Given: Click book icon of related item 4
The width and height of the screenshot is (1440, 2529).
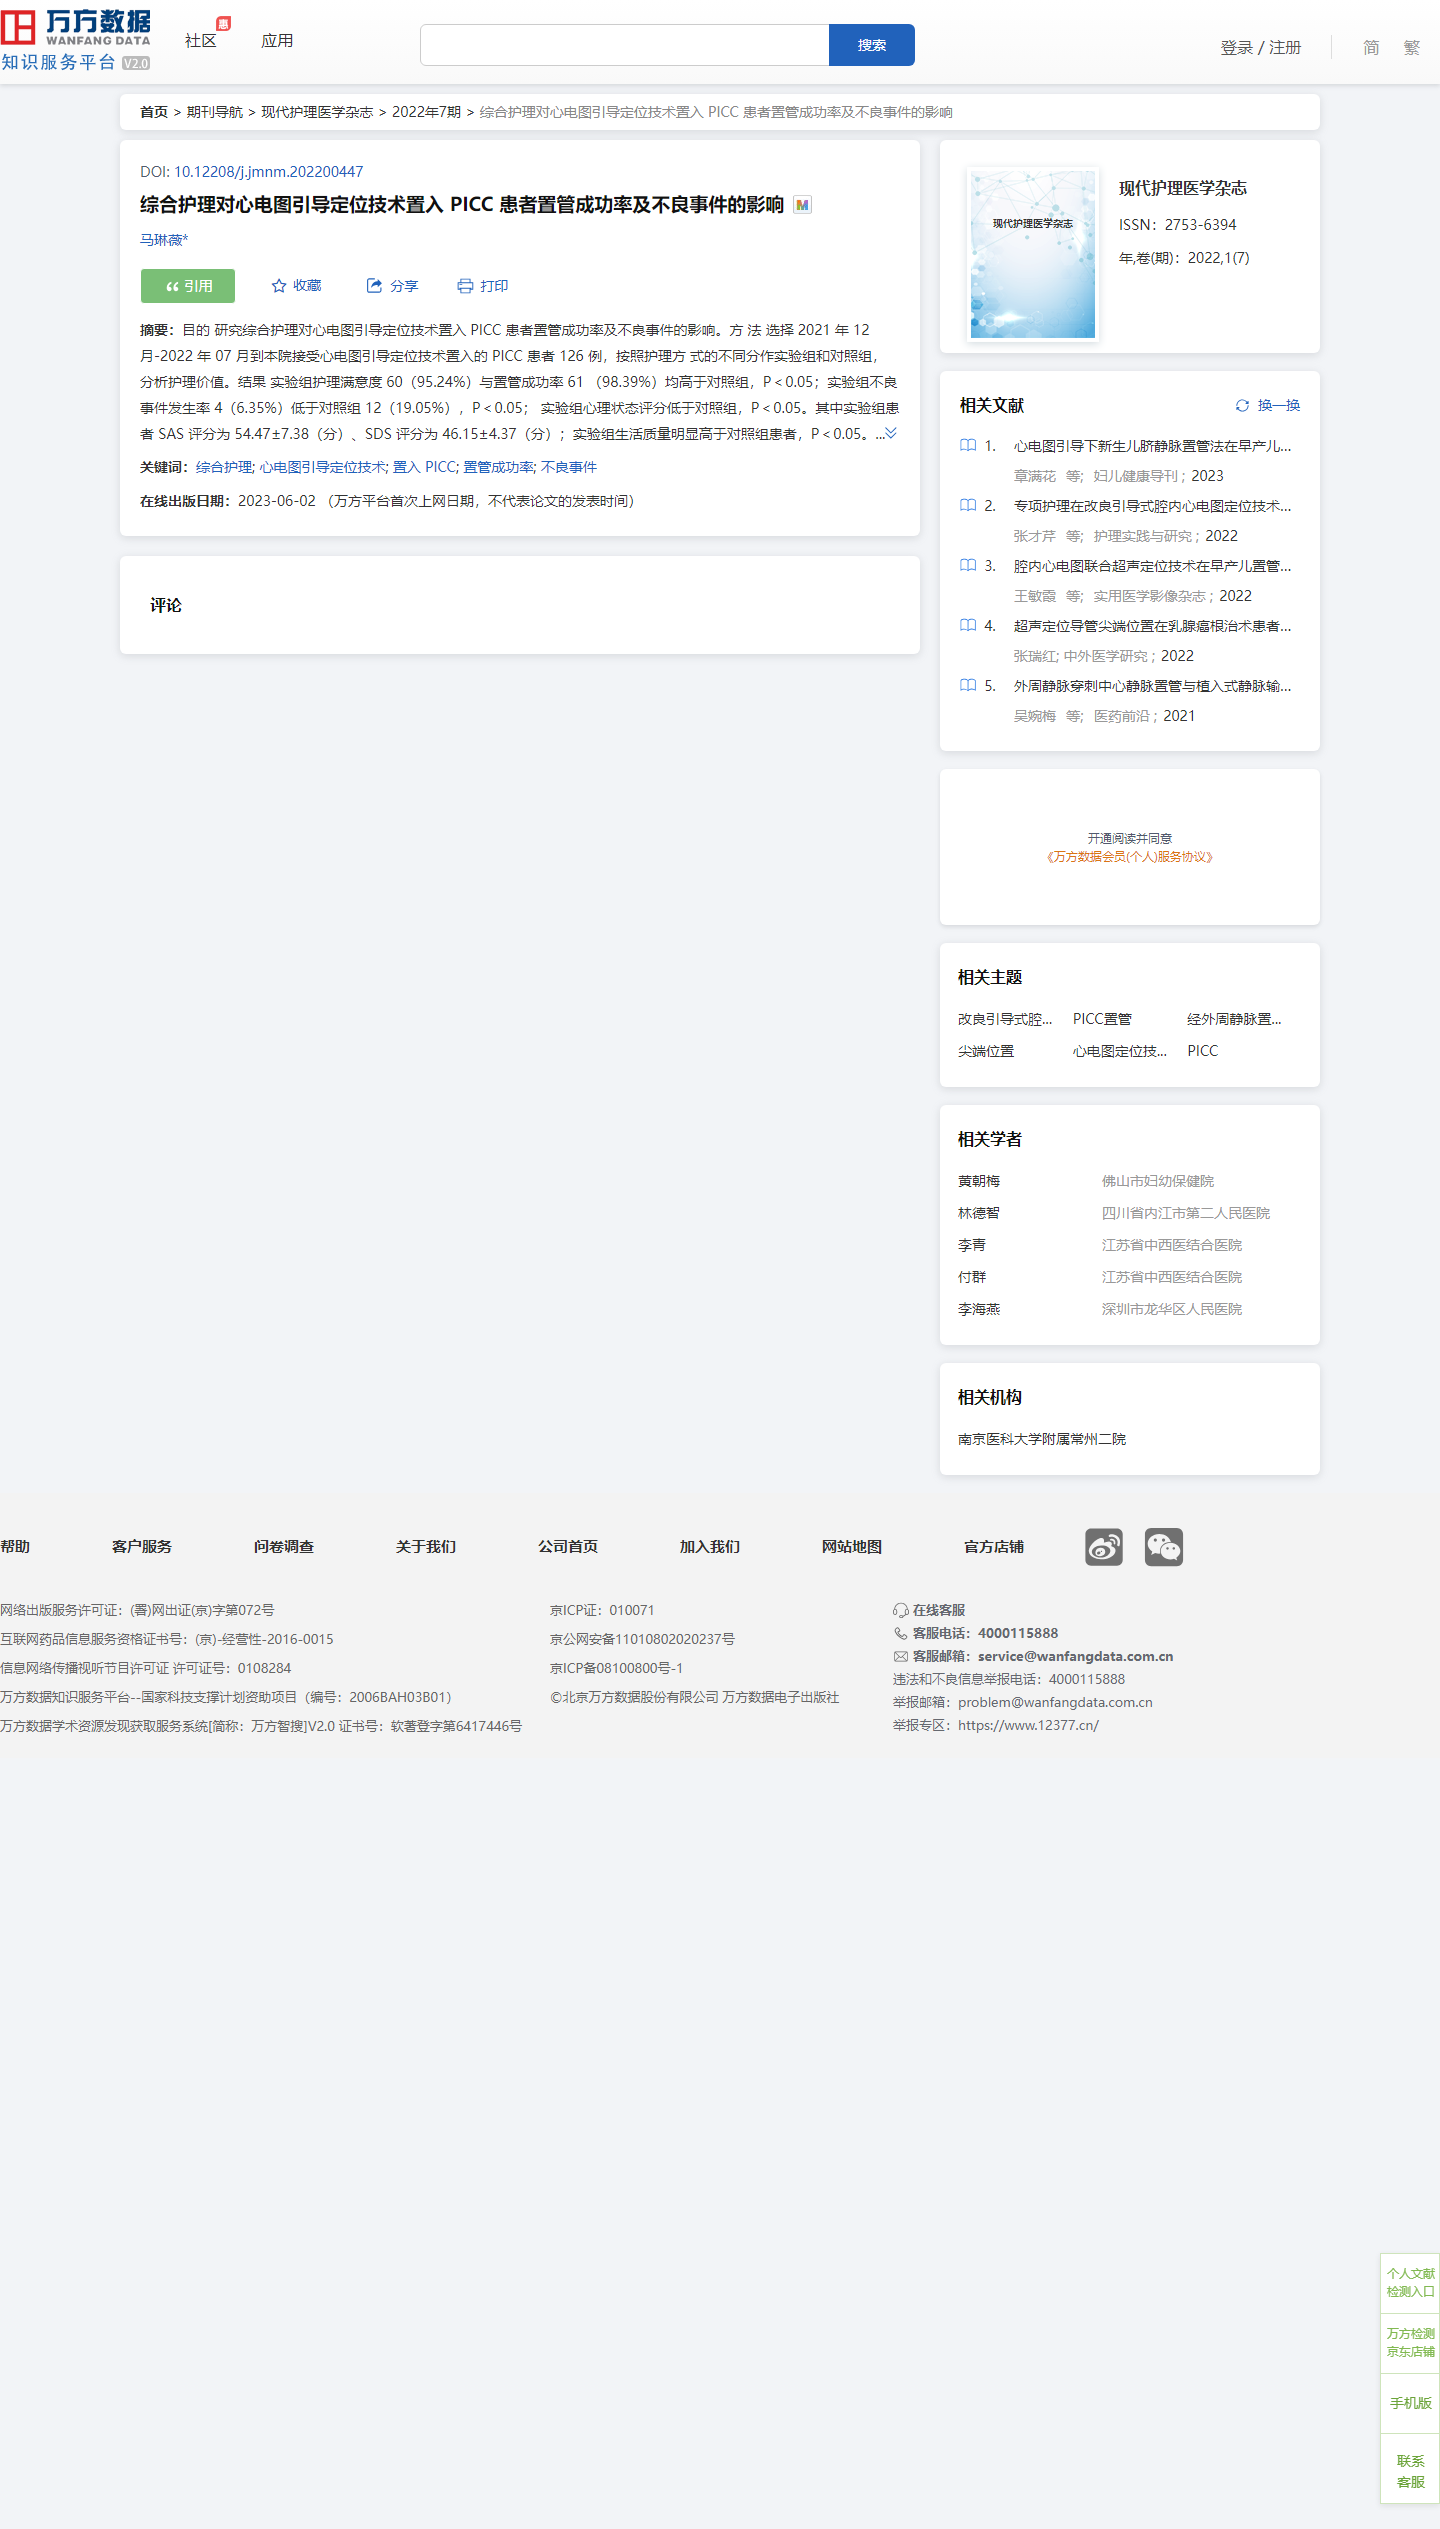Looking at the screenshot, I should click(968, 626).
